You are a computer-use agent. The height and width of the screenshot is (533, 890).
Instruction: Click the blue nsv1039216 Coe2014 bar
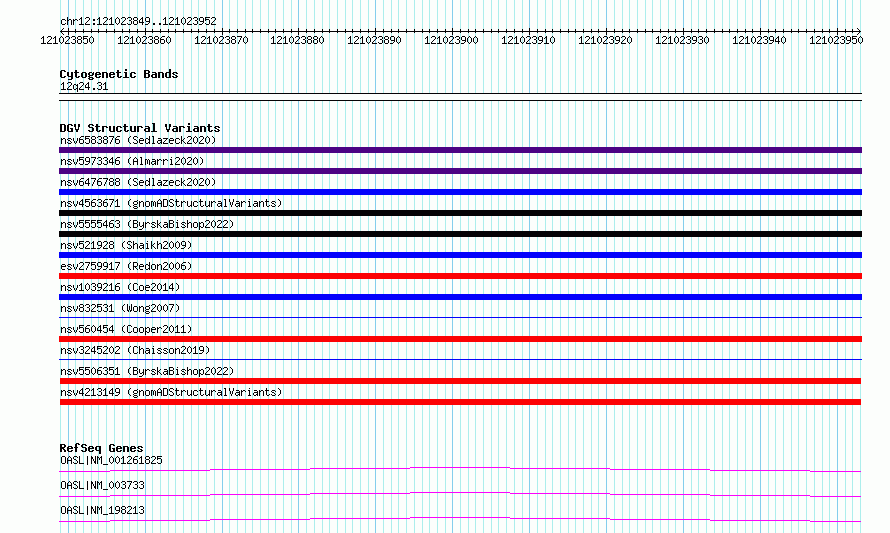coord(460,297)
